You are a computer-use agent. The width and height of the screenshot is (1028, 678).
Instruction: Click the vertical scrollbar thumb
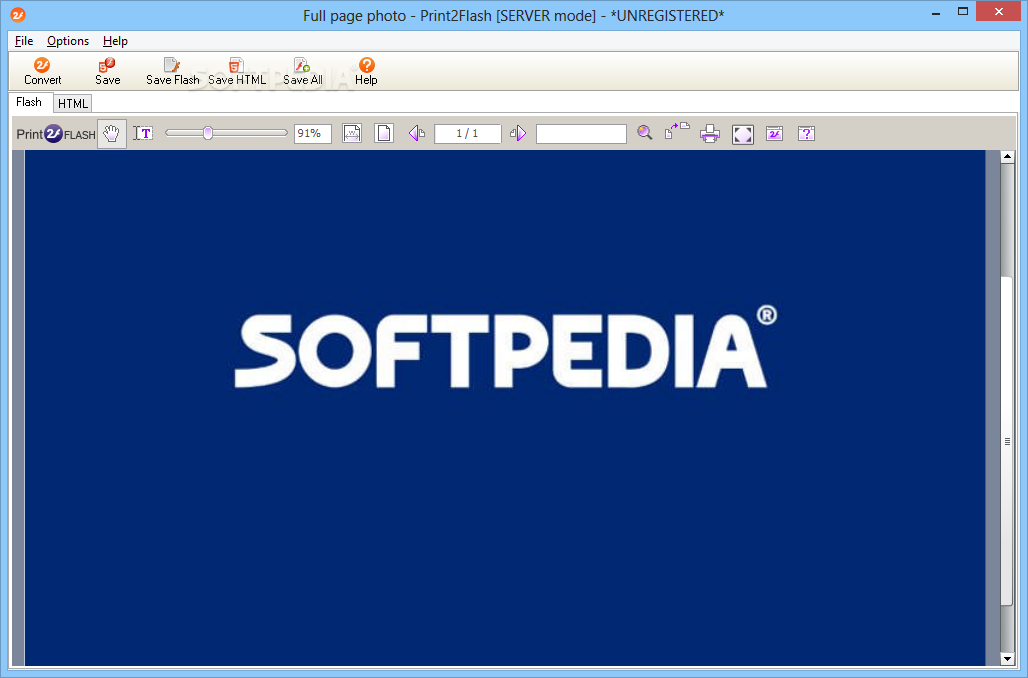tap(1007, 441)
